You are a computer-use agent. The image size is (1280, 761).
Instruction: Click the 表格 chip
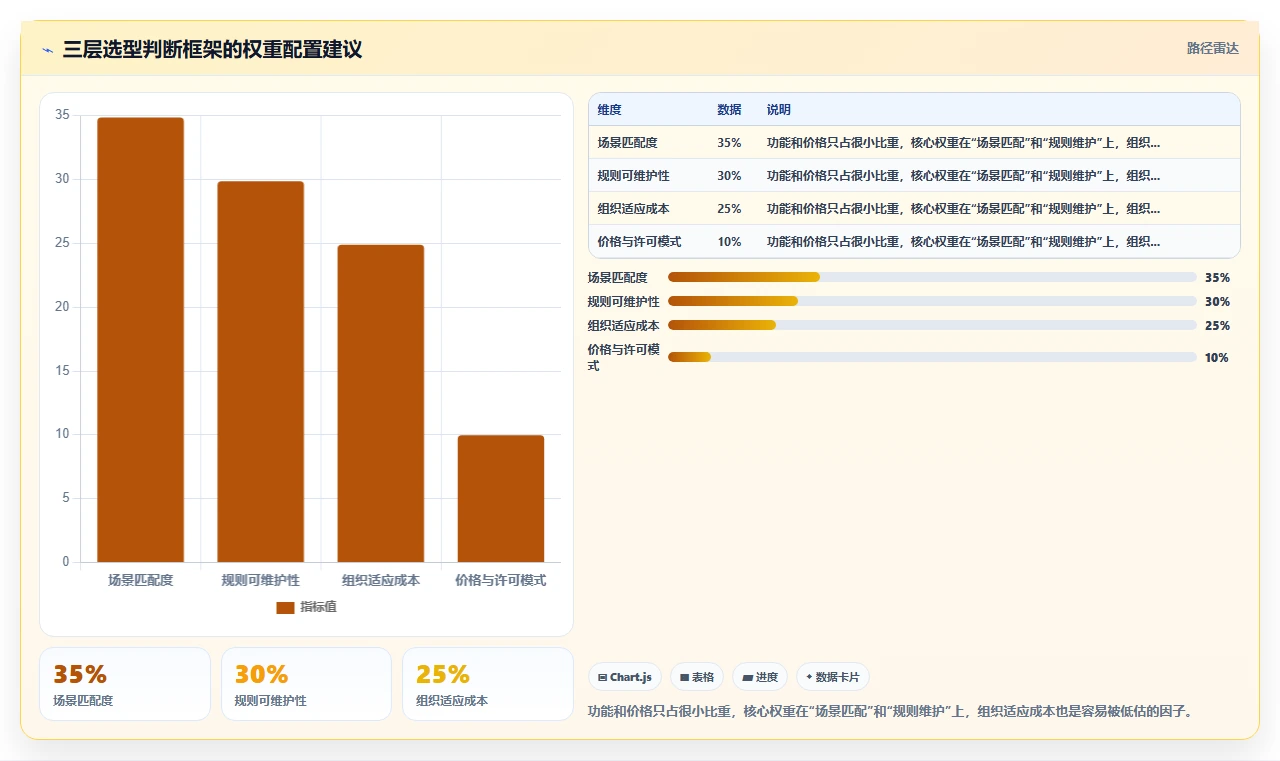(x=697, y=677)
